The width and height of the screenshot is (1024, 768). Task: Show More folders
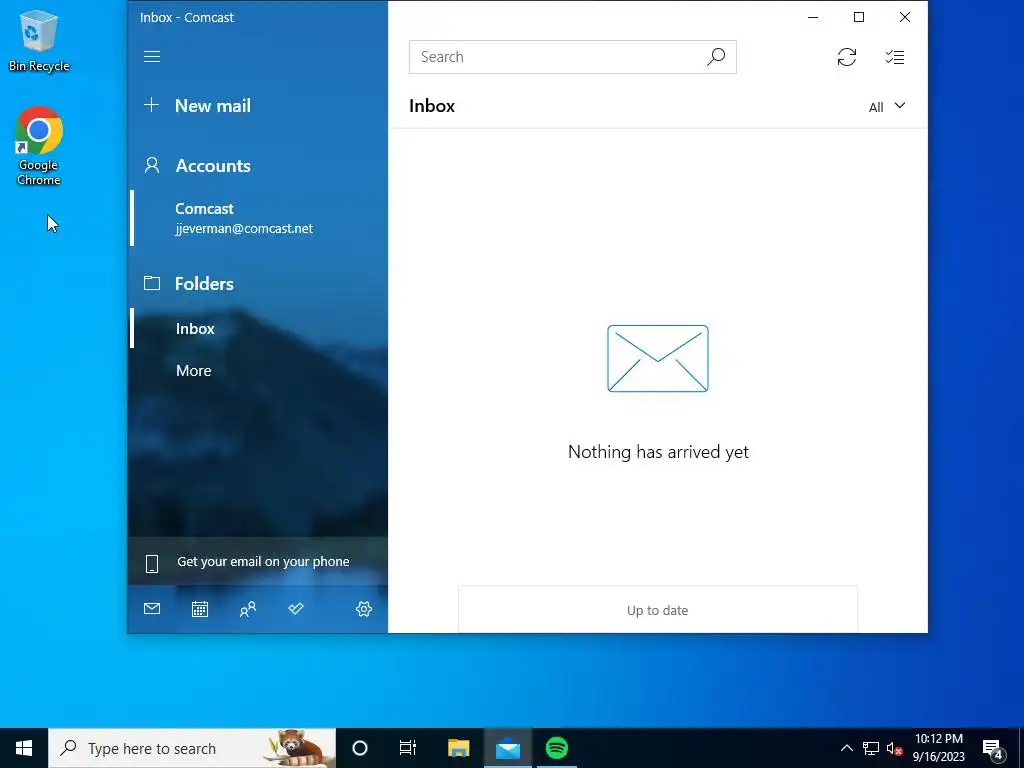(x=258, y=370)
